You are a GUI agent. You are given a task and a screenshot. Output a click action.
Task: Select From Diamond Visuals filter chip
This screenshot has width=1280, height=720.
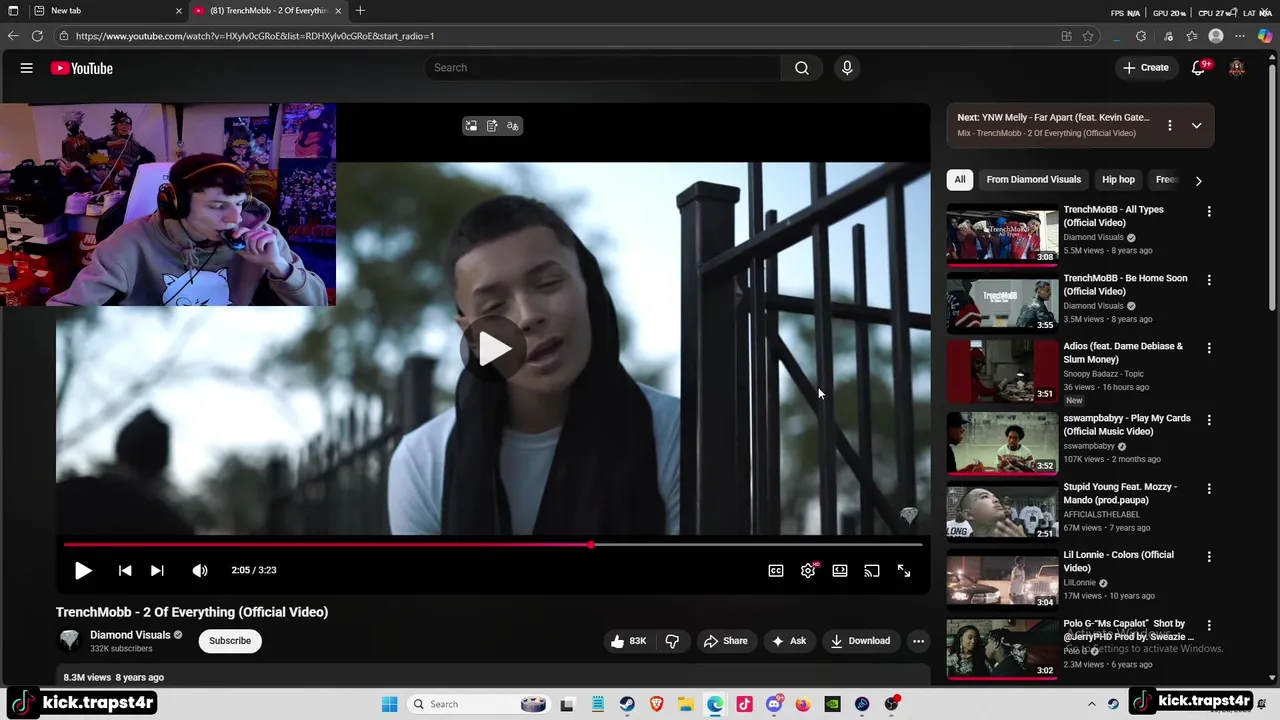pos(1034,180)
